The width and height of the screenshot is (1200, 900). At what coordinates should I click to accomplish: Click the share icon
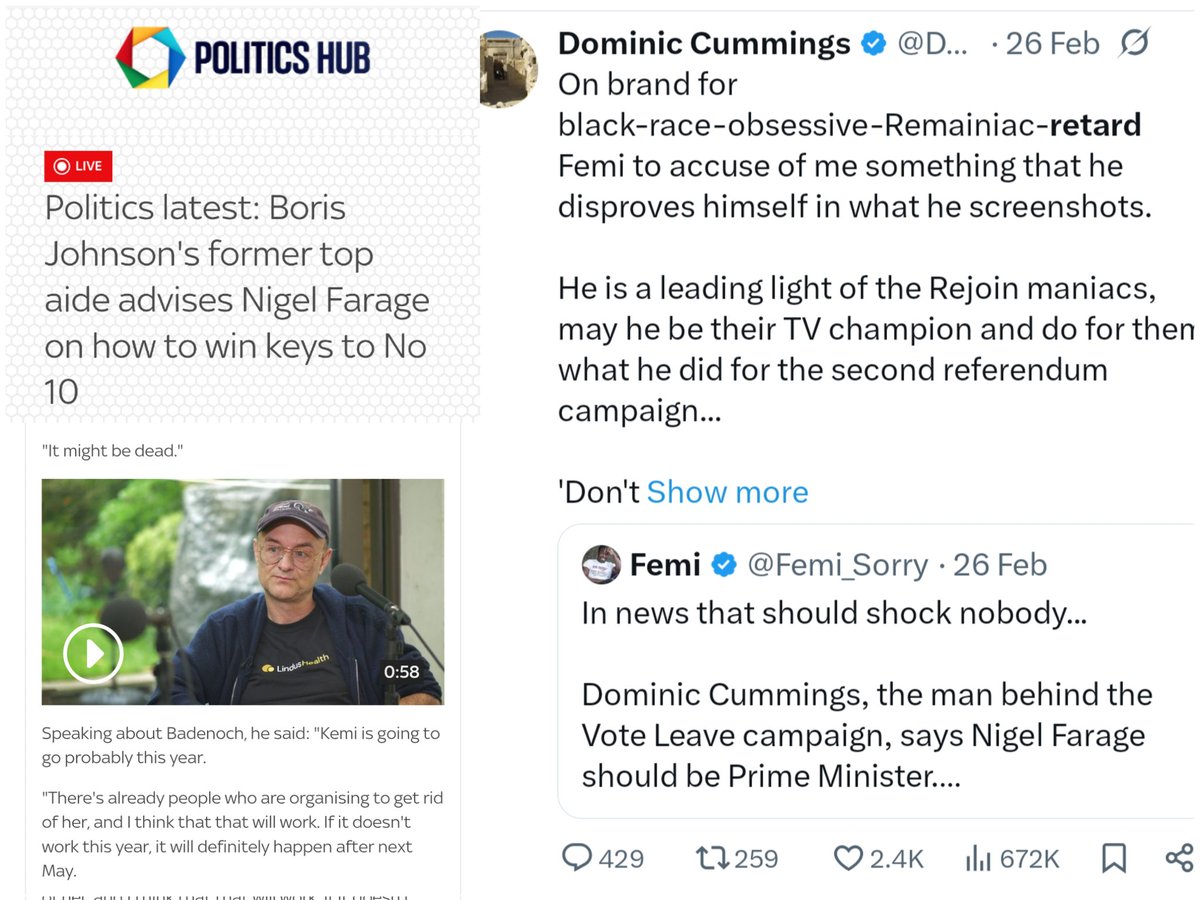click(x=1179, y=857)
